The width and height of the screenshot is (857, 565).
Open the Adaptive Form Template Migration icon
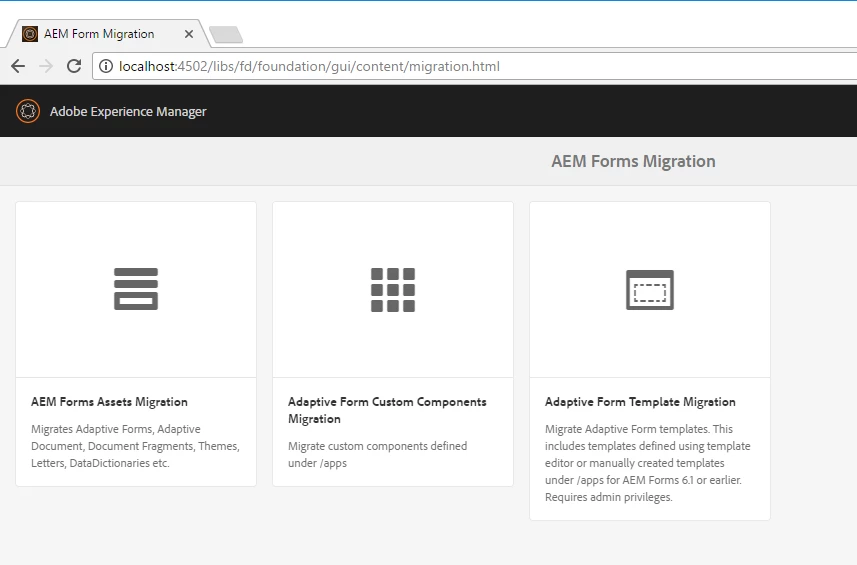point(650,290)
